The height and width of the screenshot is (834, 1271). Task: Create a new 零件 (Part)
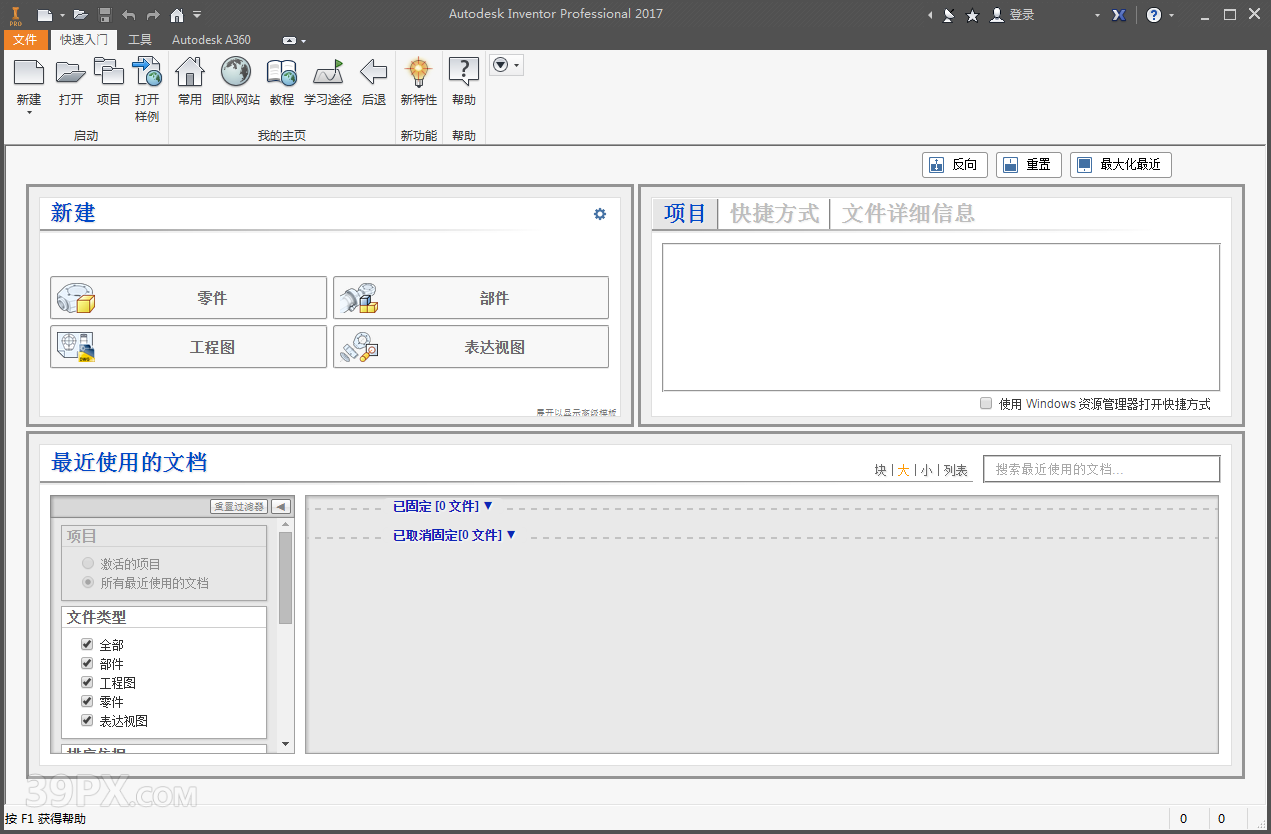[188, 298]
